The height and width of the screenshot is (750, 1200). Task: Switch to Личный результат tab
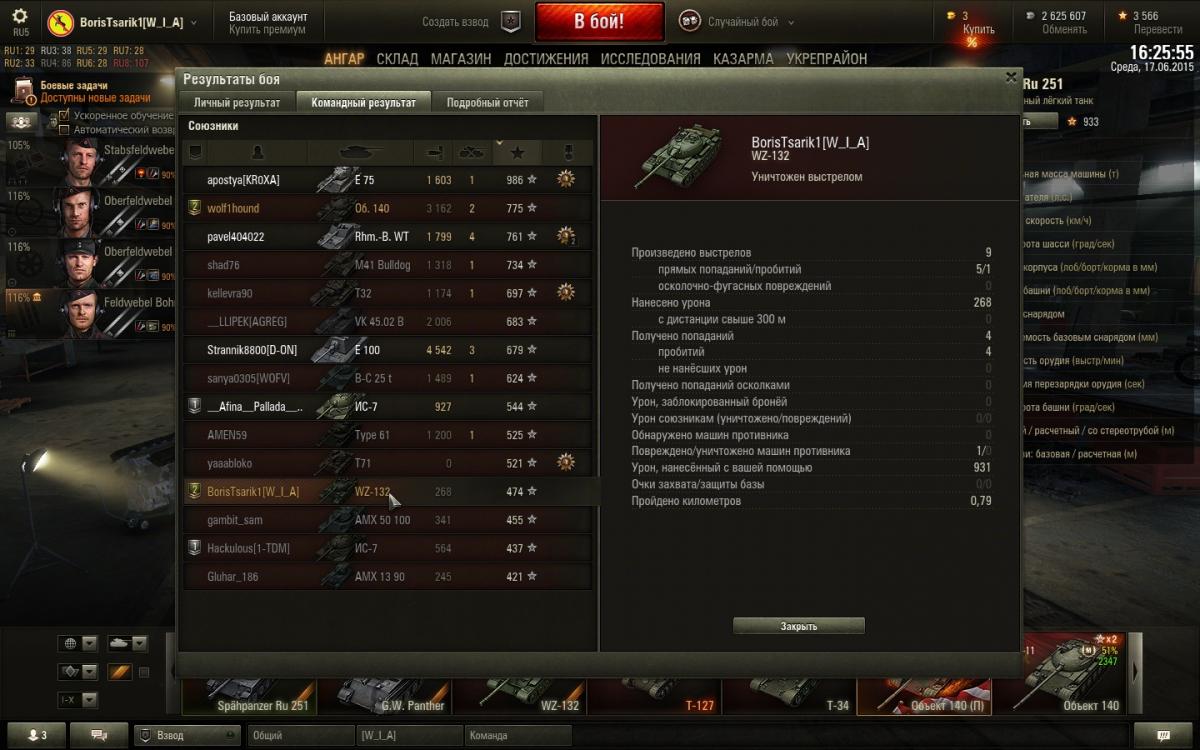pos(237,102)
